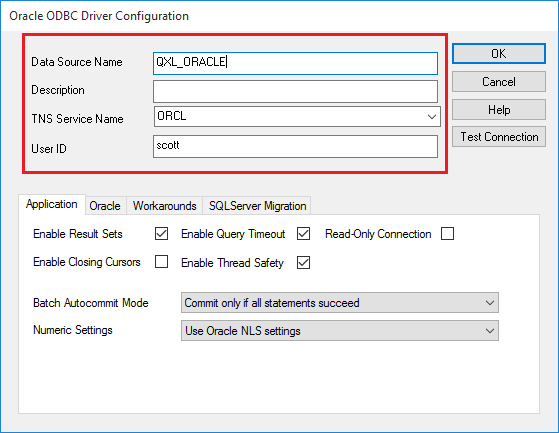Focus the Data Source Name field
Image resolution: width=559 pixels, height=433 pixels.
coord(295,63)
